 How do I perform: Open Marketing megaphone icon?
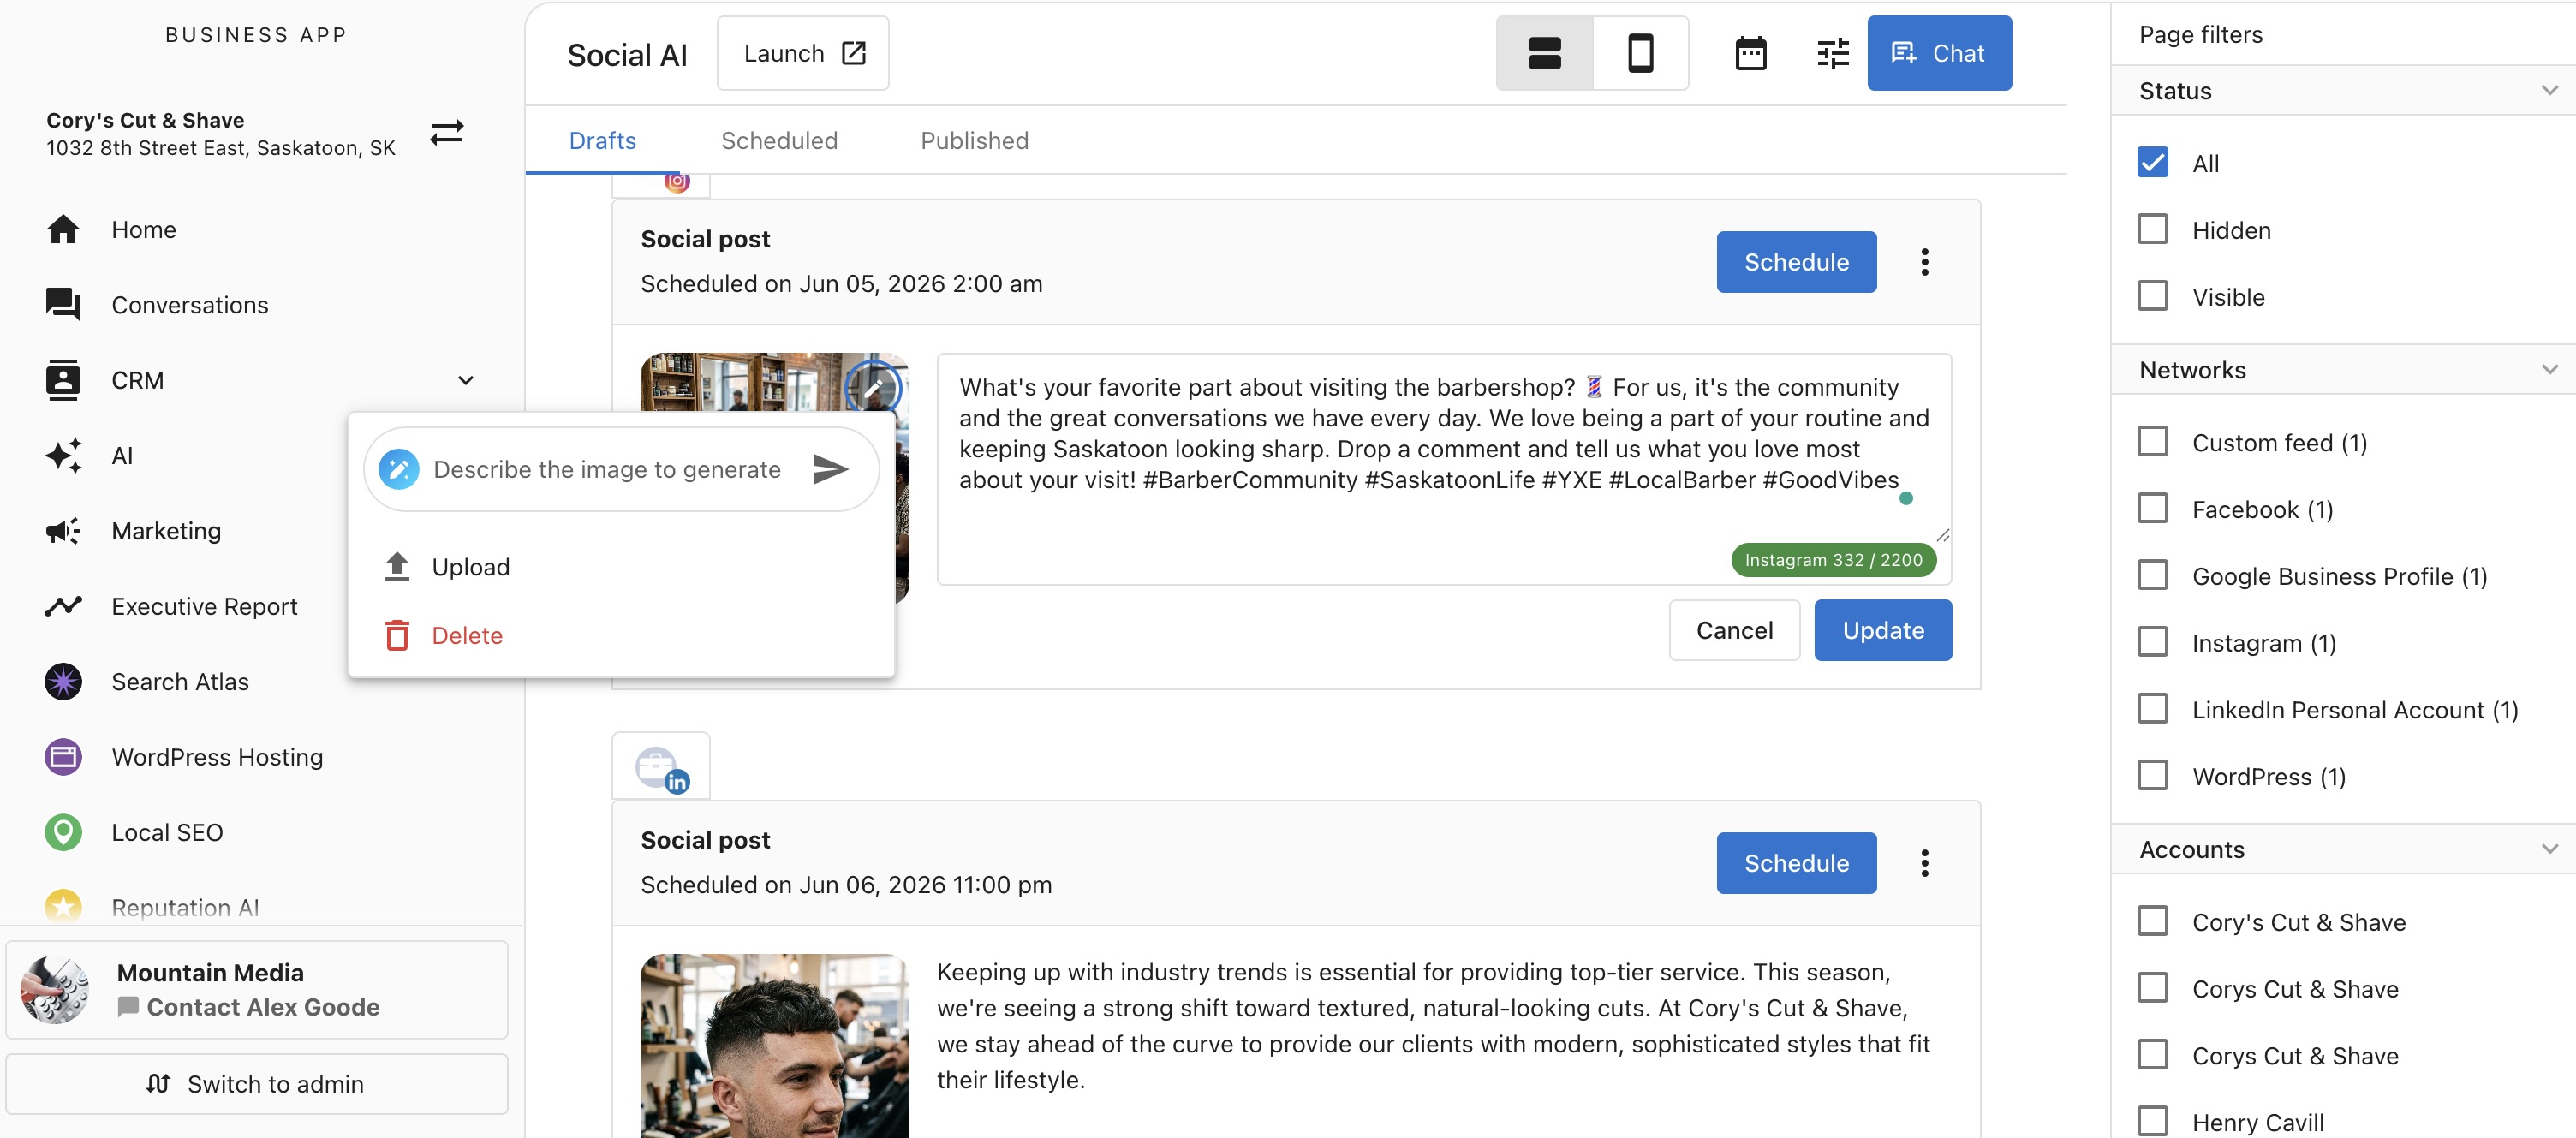coord(63,531)
